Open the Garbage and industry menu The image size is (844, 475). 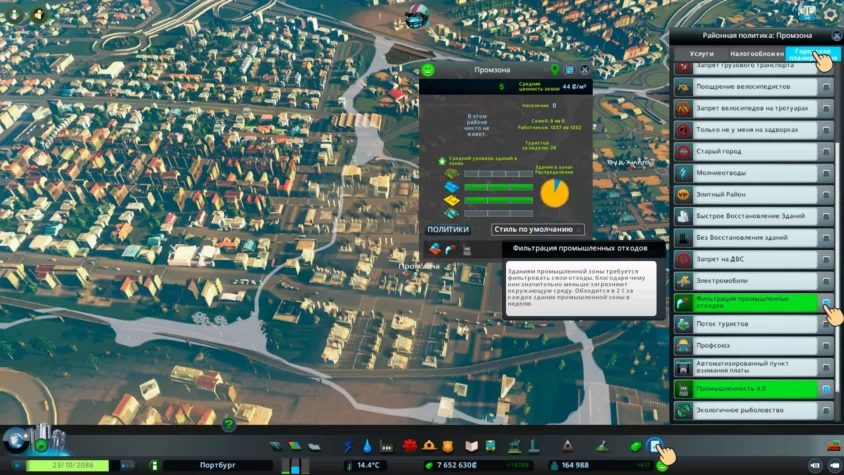tap(386, 446)
